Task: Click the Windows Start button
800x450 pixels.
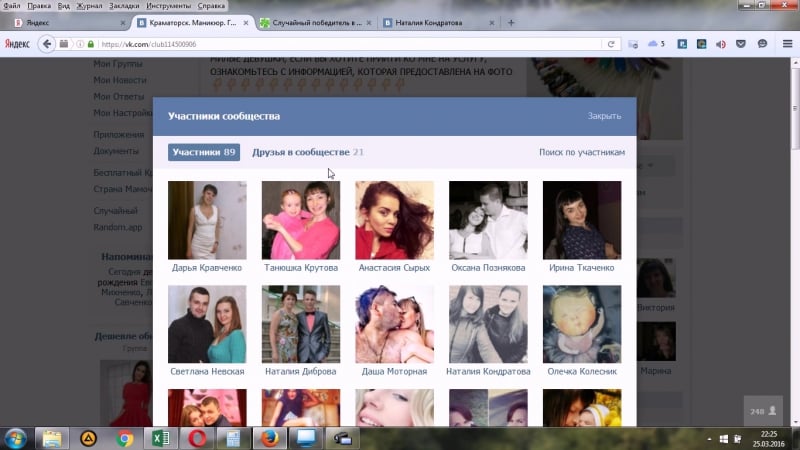Action: click(x=16, y=437)
